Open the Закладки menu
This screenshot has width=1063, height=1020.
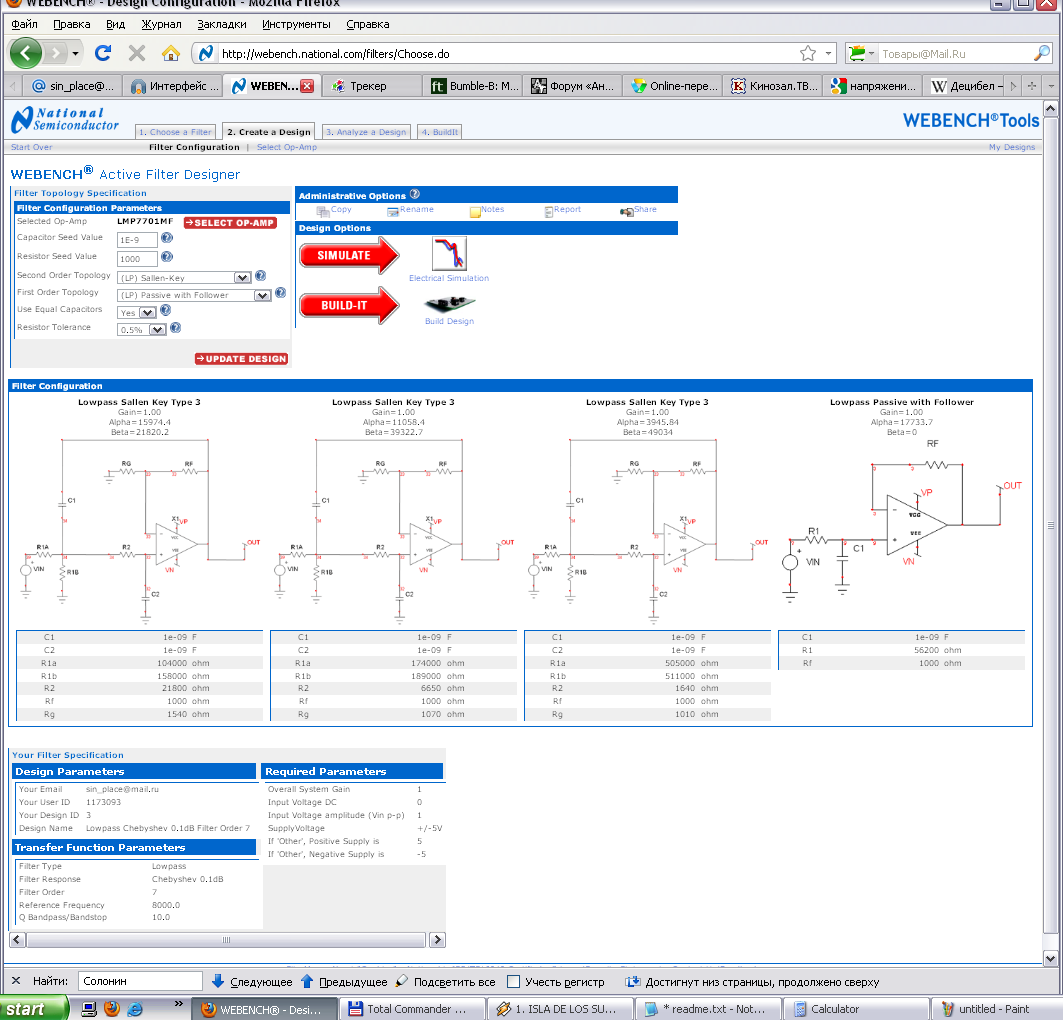click(222, 24)
